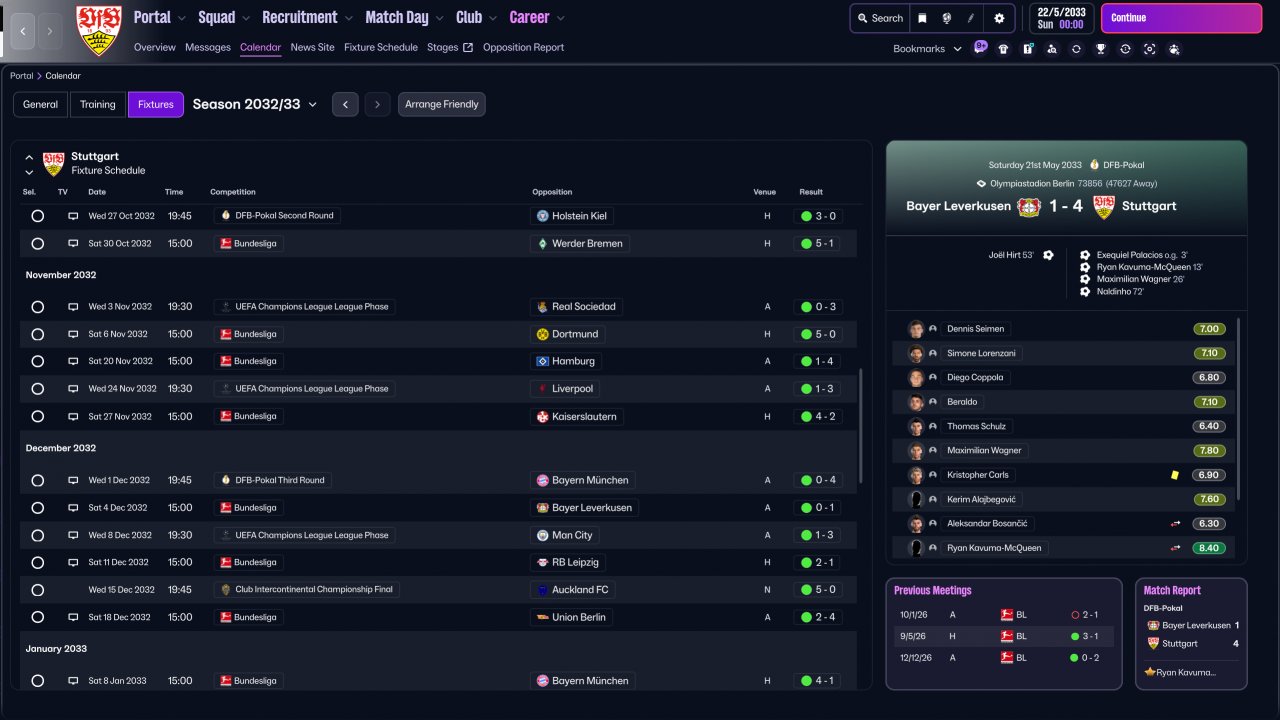Click Ryan Kavuma-McQueen's 8.40 rating badge

[1209, 548]
